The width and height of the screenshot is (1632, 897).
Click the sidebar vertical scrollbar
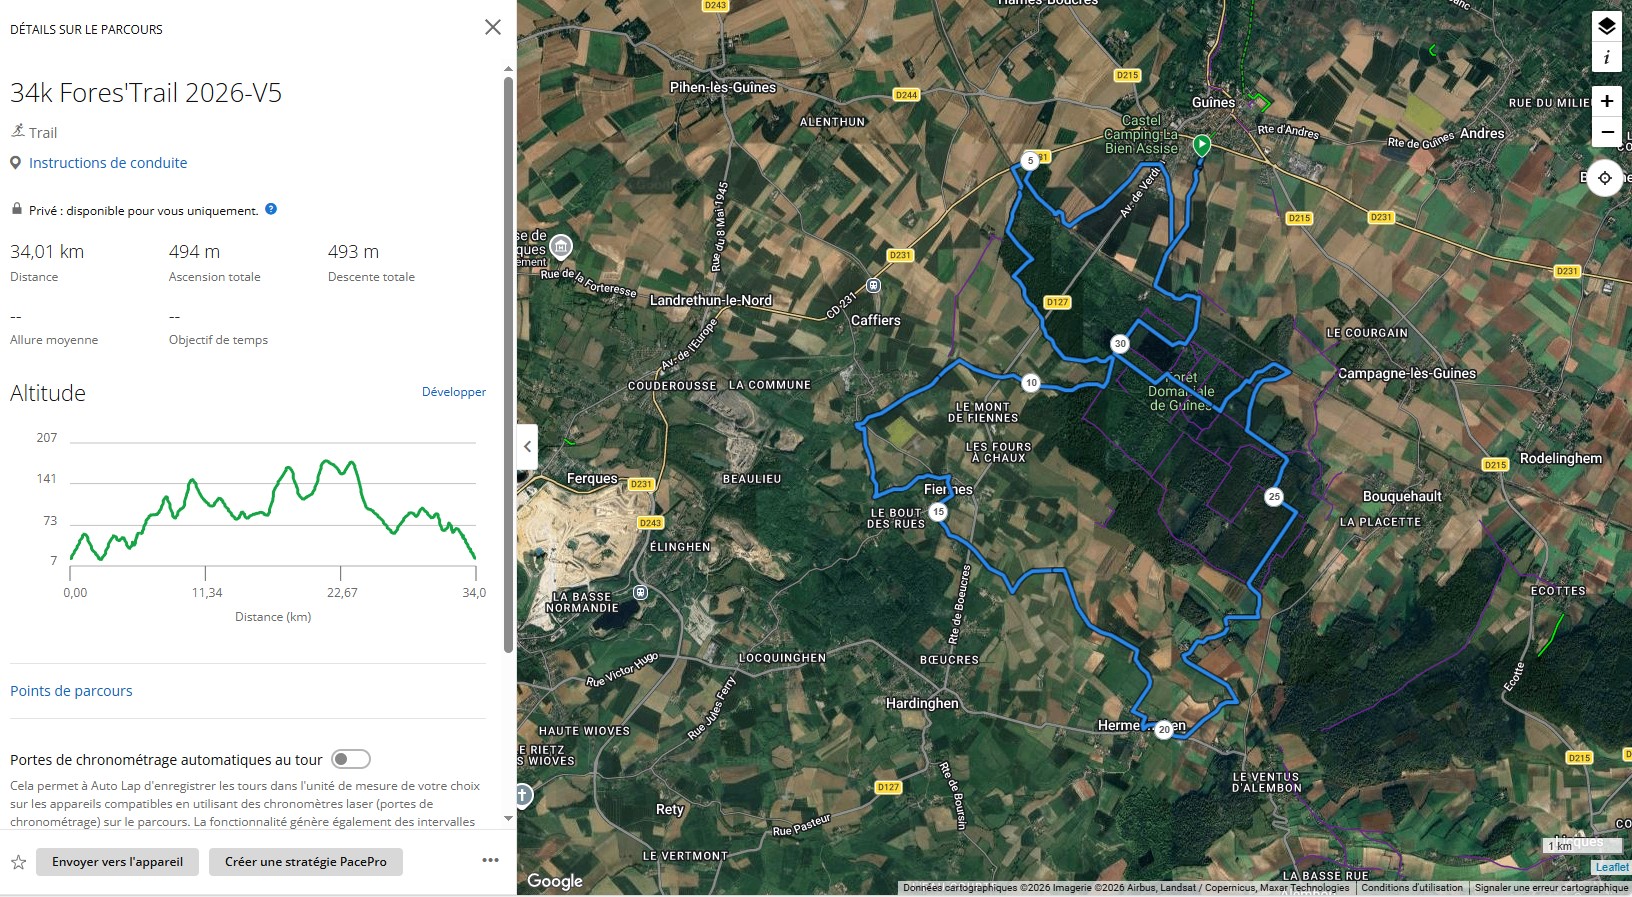point(508,360)
